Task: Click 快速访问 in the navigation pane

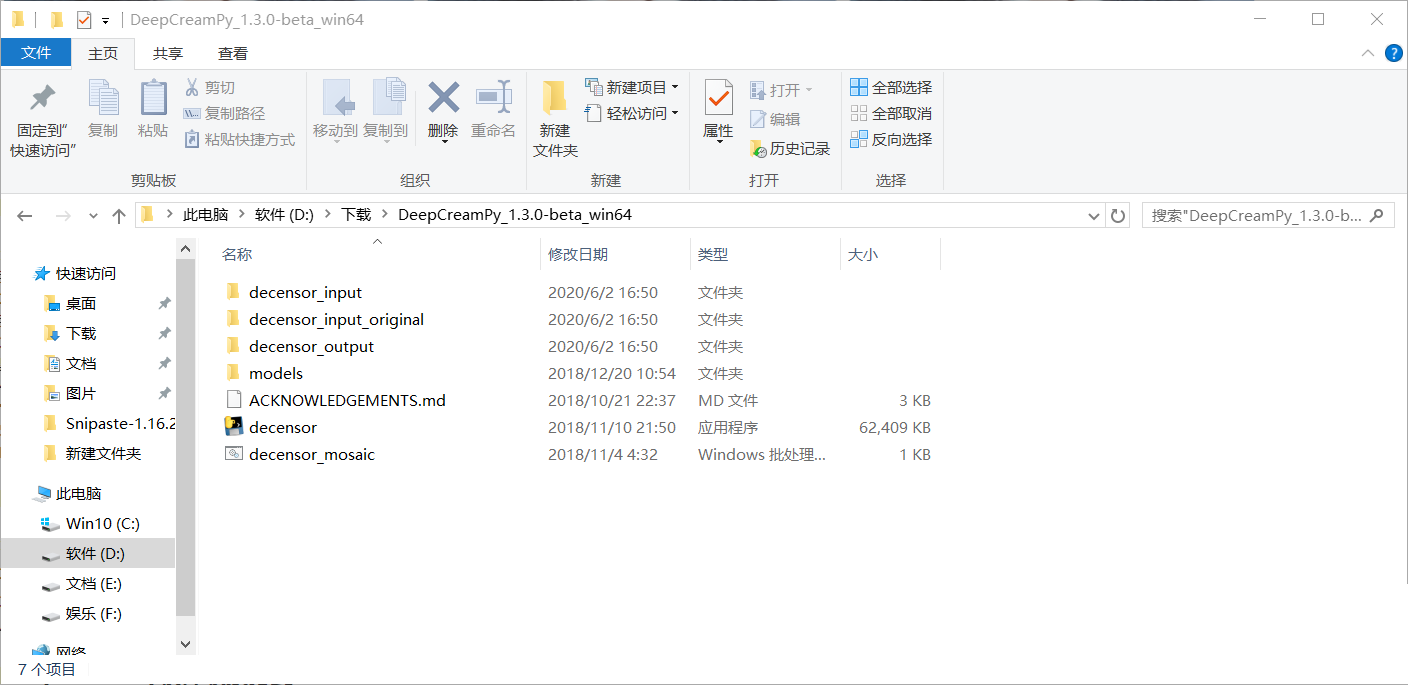Action: (85, 274)
